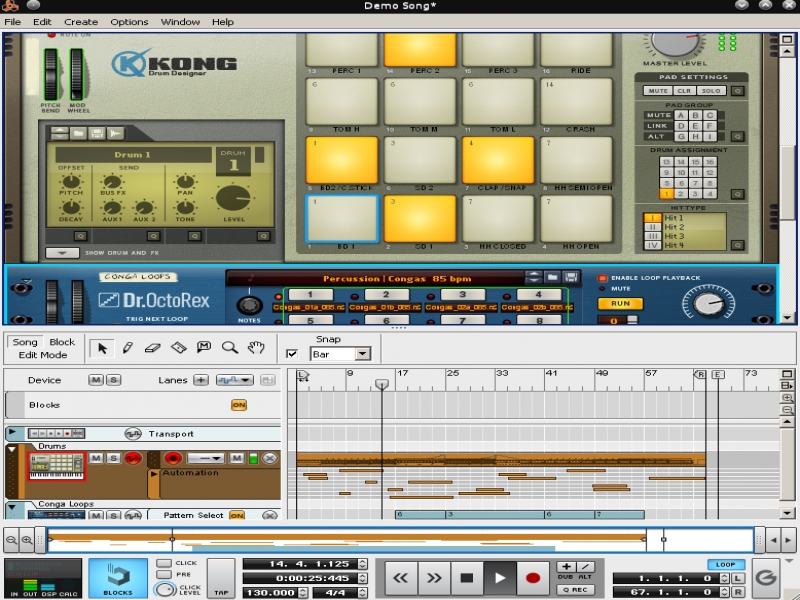Click the SOLO button in Pad Settings

(x=709, y=91)
